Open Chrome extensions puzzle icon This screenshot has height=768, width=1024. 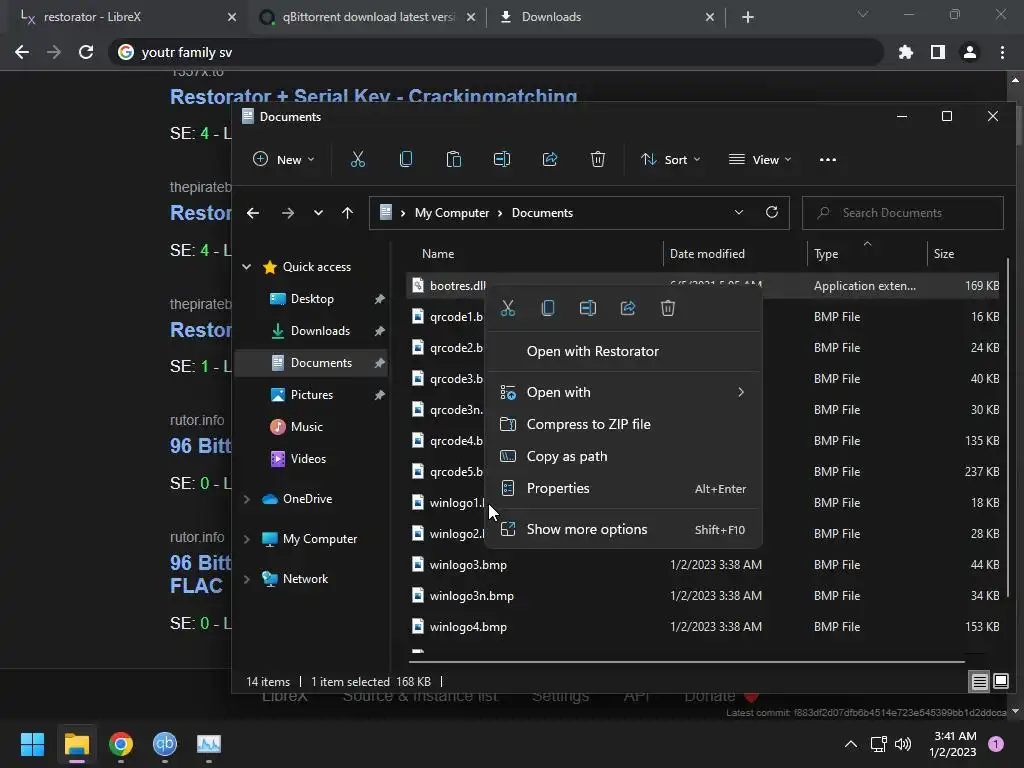906,52
